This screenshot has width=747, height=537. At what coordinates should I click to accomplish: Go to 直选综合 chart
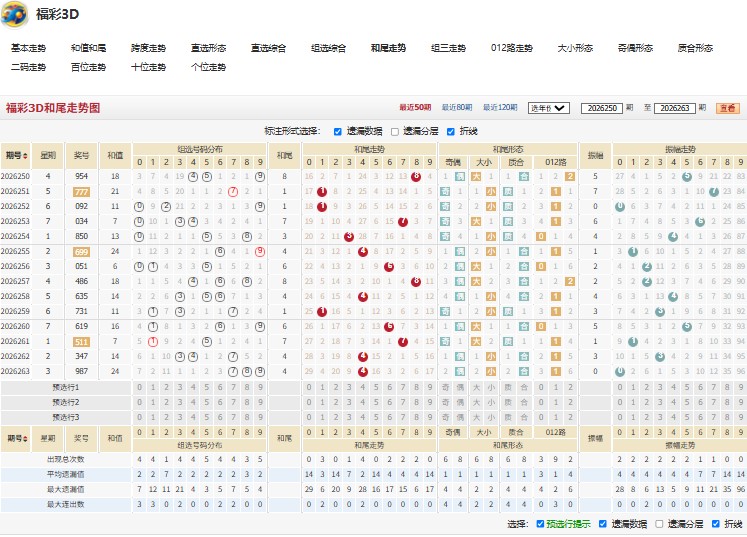pyautogui.click(x=269, y=48)
